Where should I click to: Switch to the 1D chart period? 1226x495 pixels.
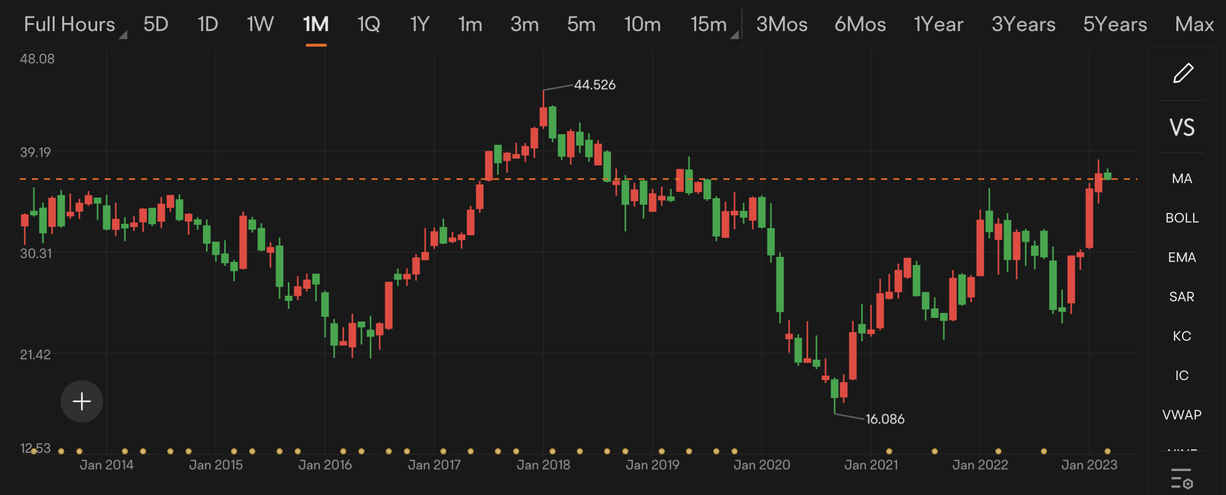pos(208,25)
